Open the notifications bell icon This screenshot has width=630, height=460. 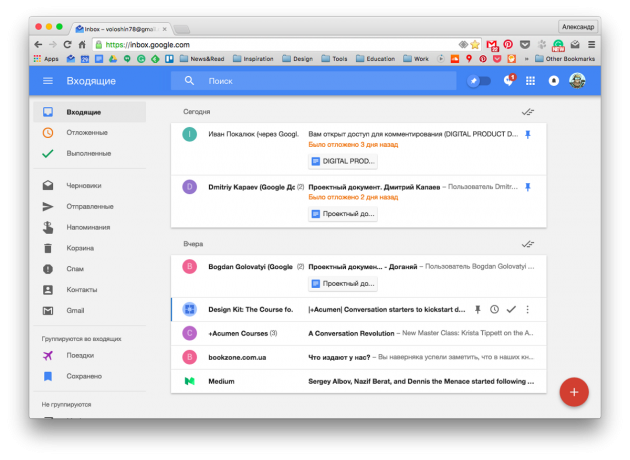(x=554, y=81)
